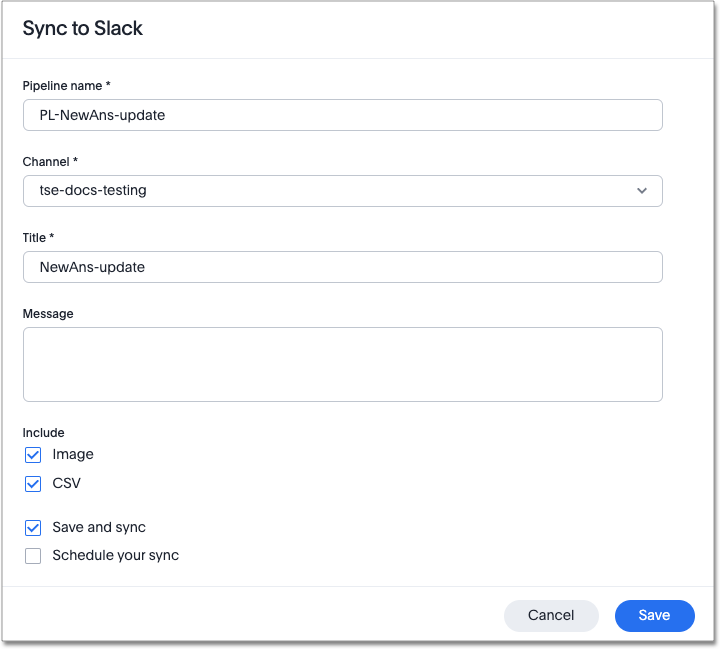Click the "Save and sync" label text
720x649 pixels.
(99, 528)
